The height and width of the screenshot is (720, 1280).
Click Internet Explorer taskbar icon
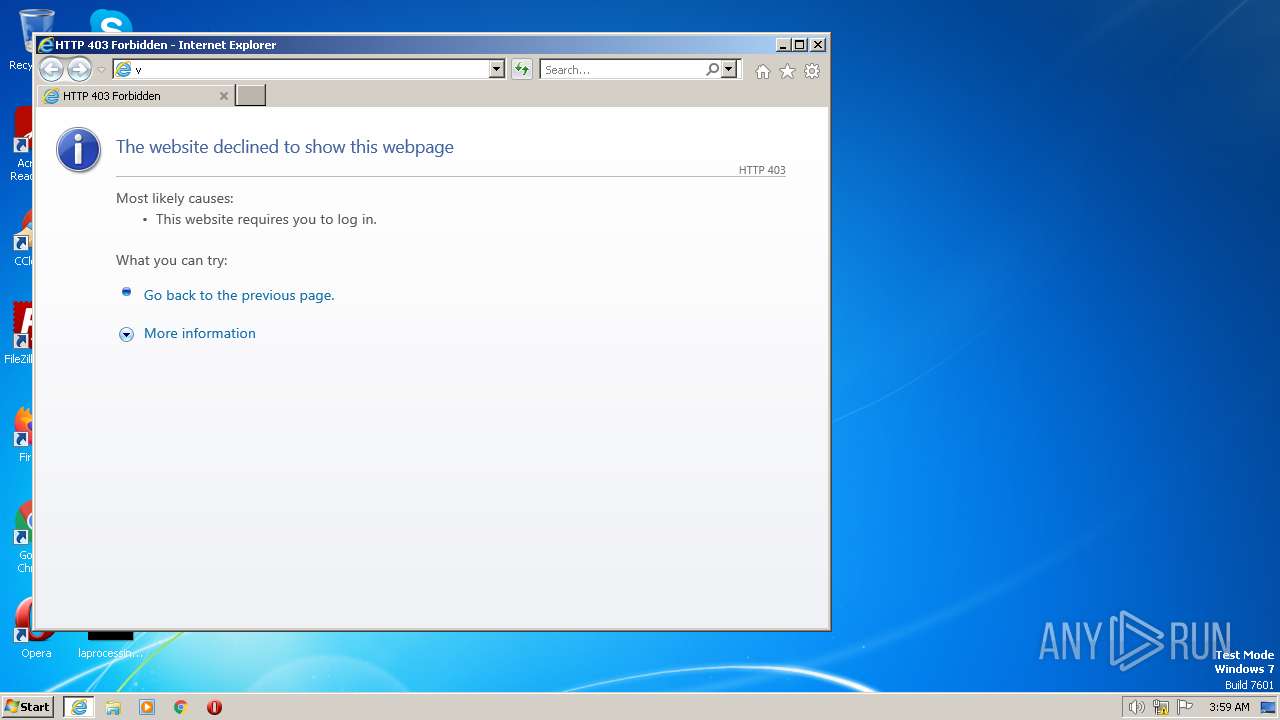click(x=79, y=707)
